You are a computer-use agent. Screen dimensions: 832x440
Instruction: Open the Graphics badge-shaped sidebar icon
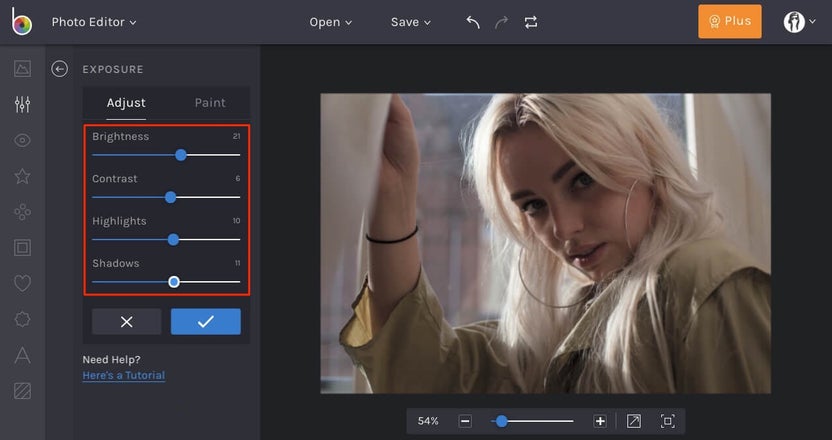[x=22, y=320]
